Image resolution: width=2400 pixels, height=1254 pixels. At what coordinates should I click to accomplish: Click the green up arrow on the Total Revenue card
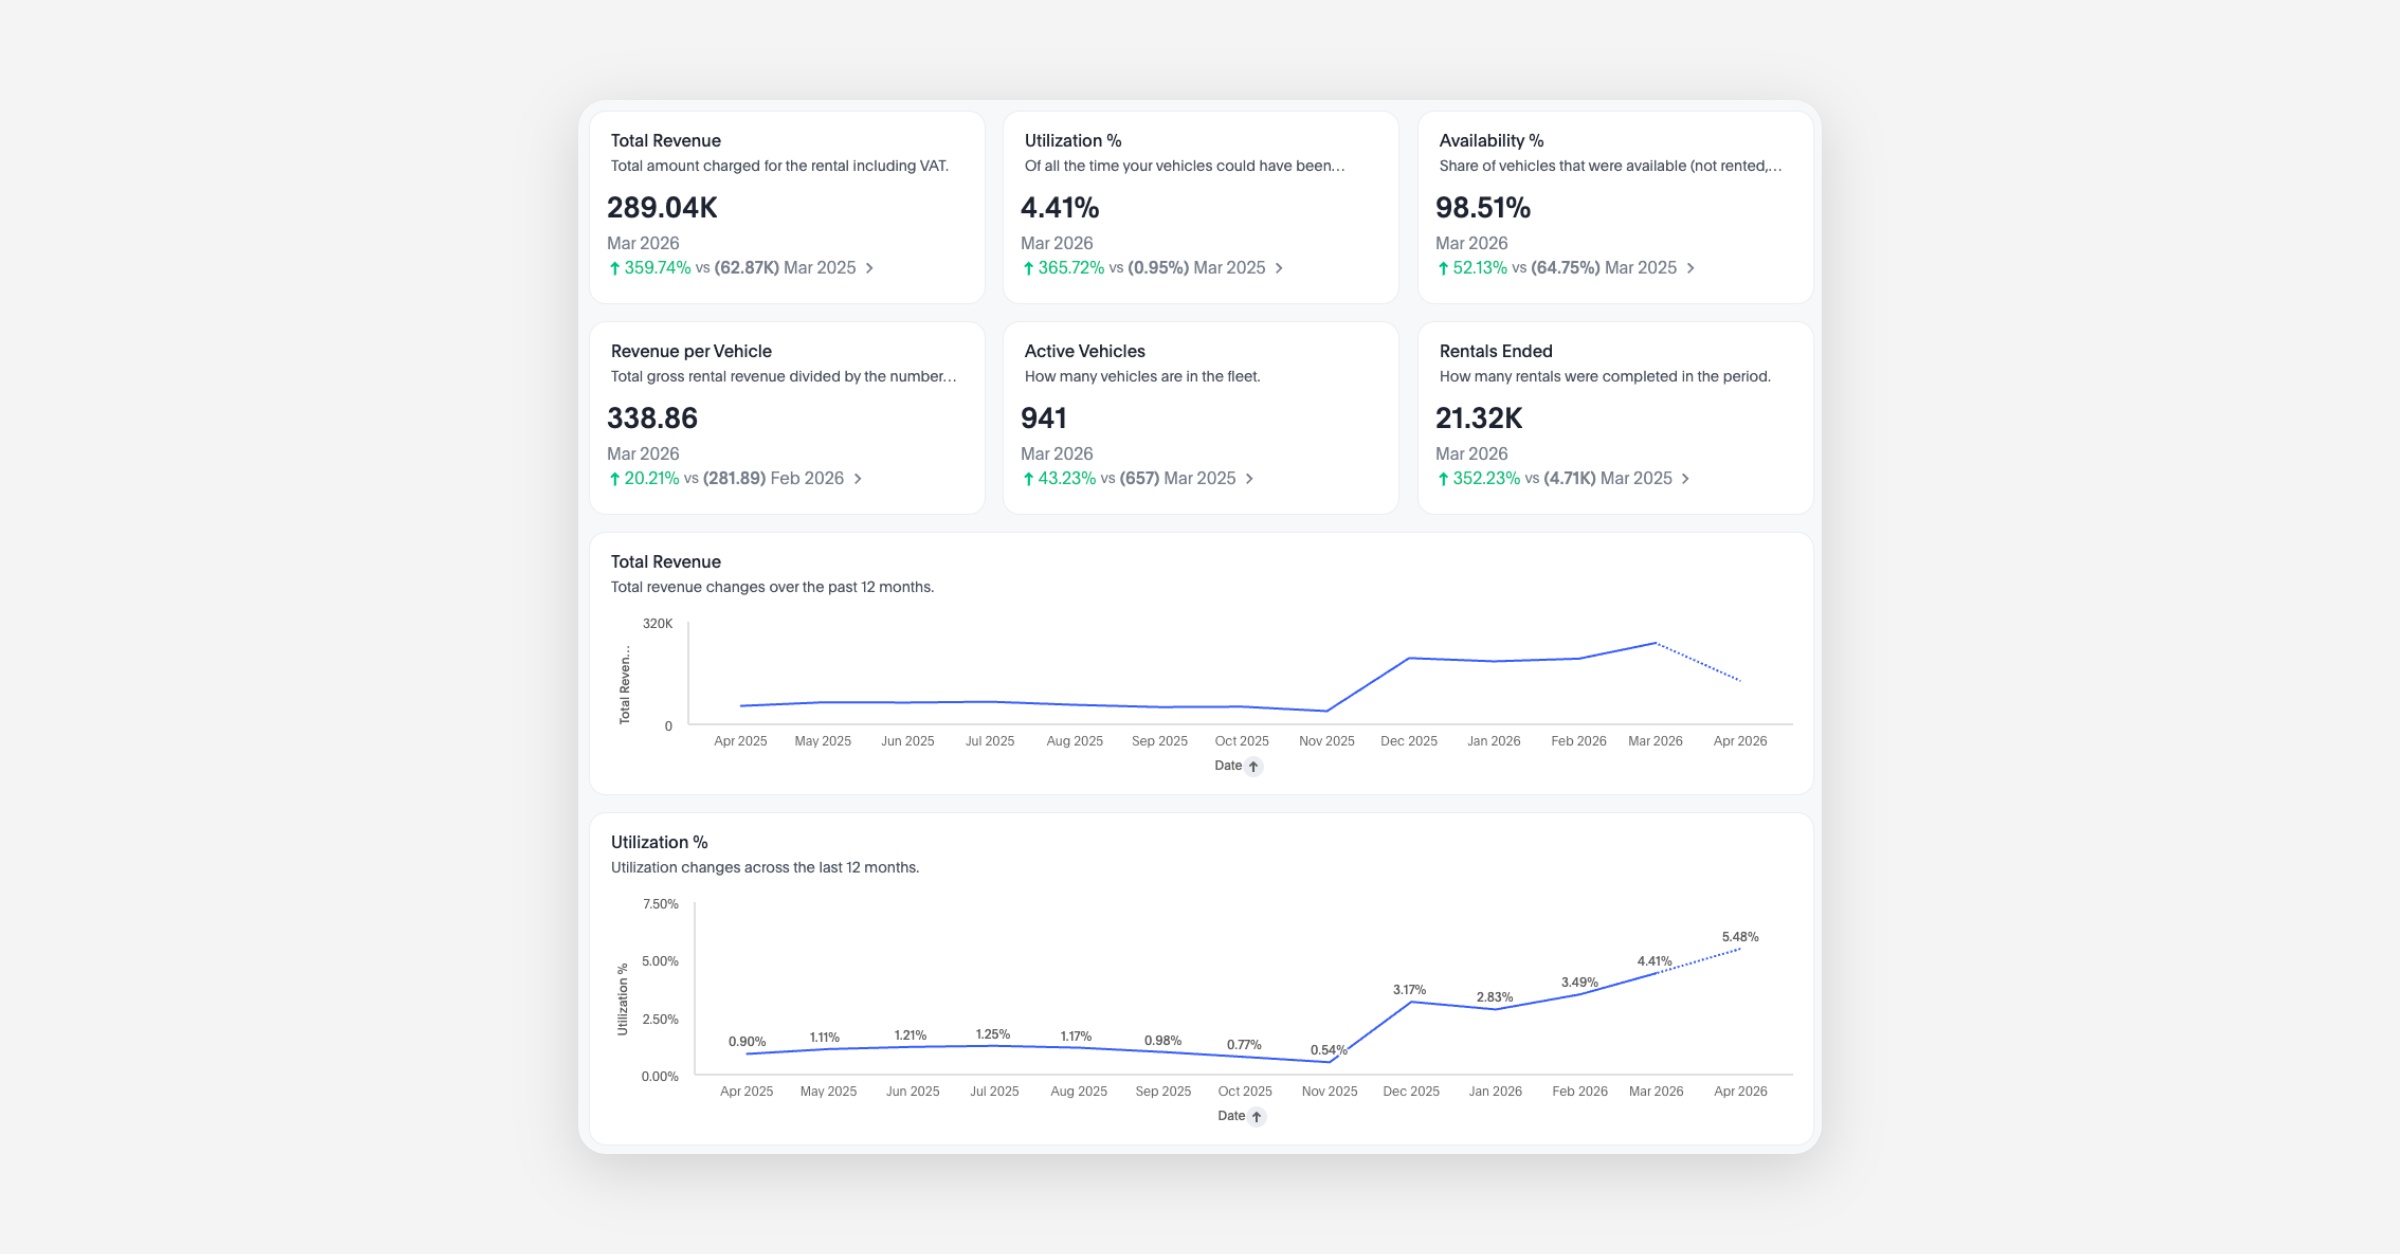(x=615, y=268)
